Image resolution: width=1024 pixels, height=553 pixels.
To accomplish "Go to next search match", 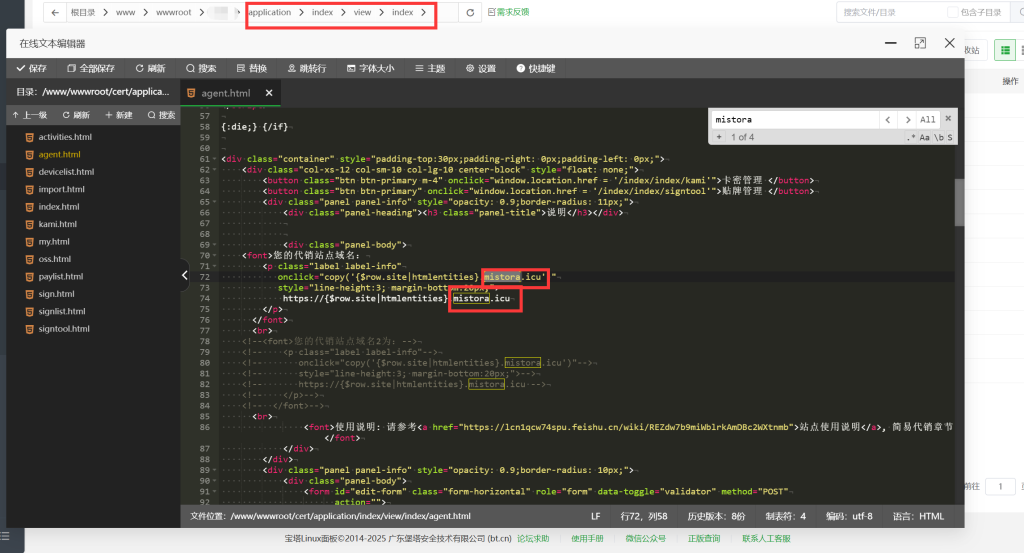I will [x=907, y=119].
